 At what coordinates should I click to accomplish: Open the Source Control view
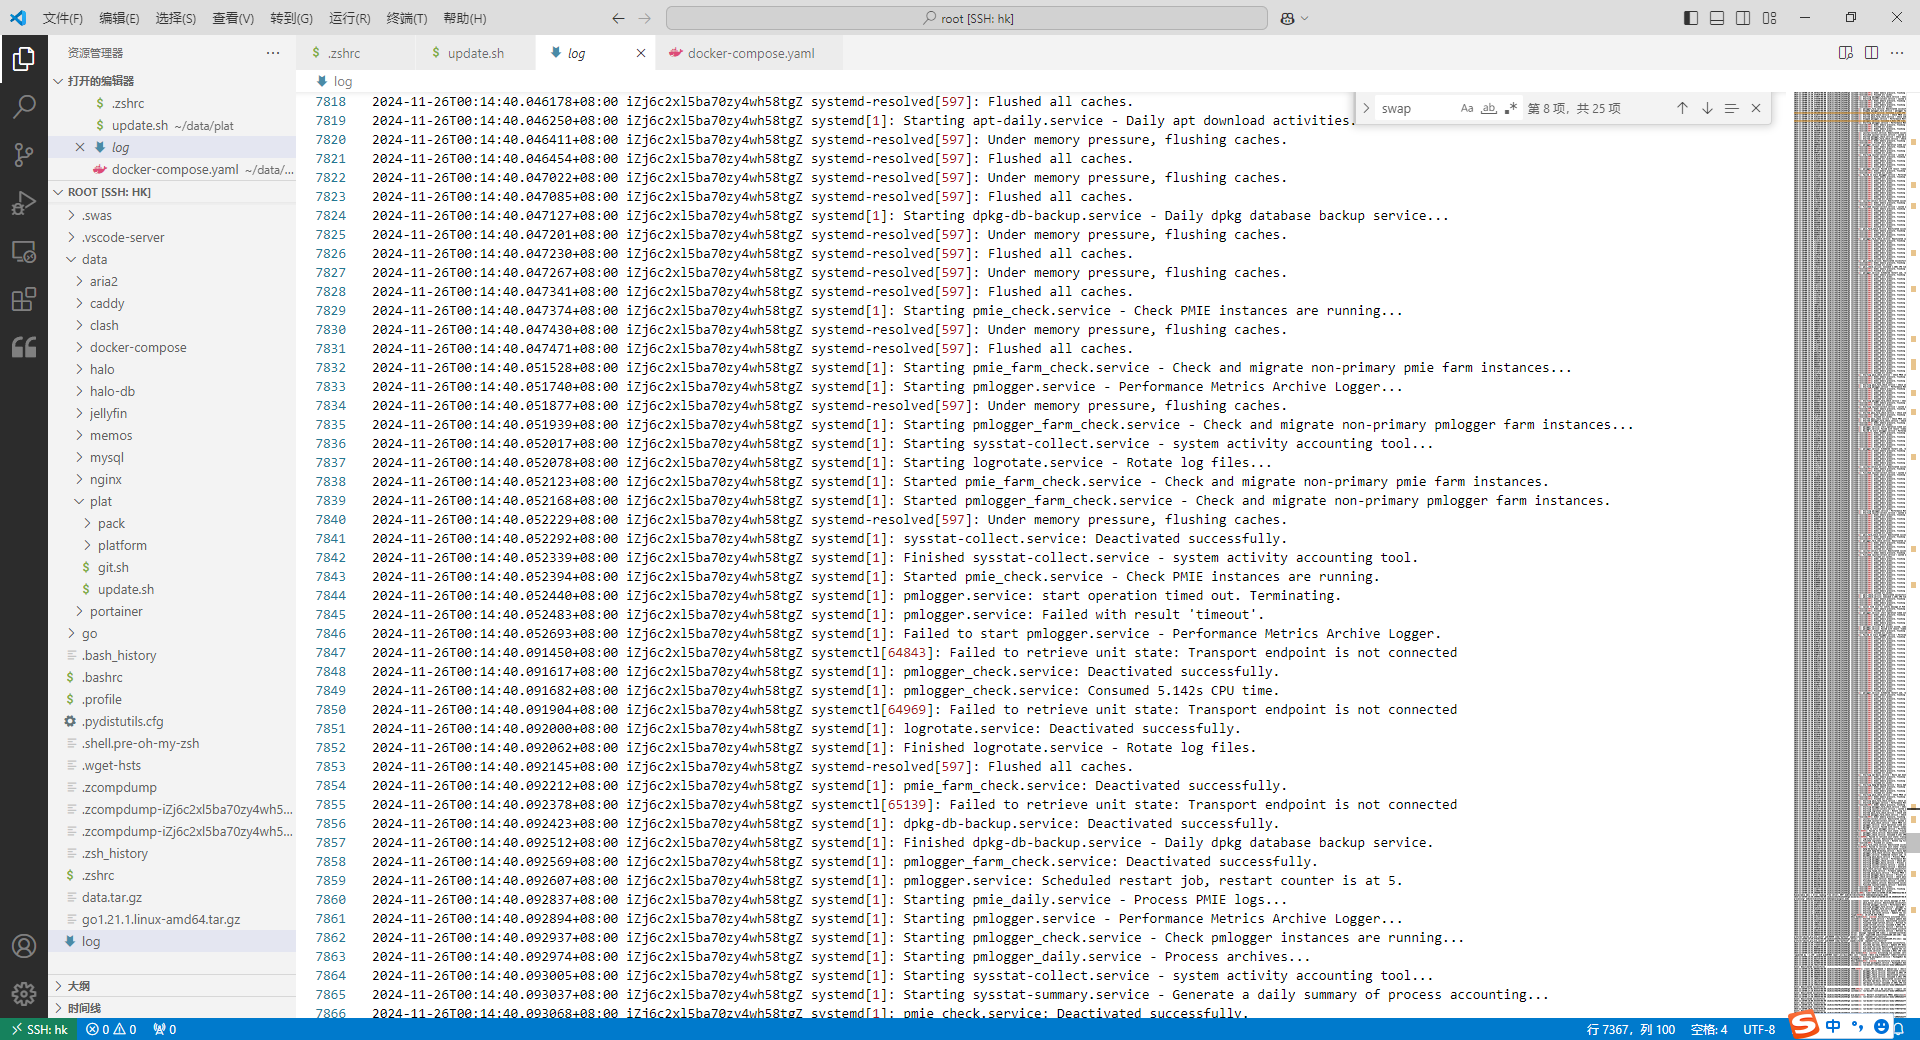[24, 154]
